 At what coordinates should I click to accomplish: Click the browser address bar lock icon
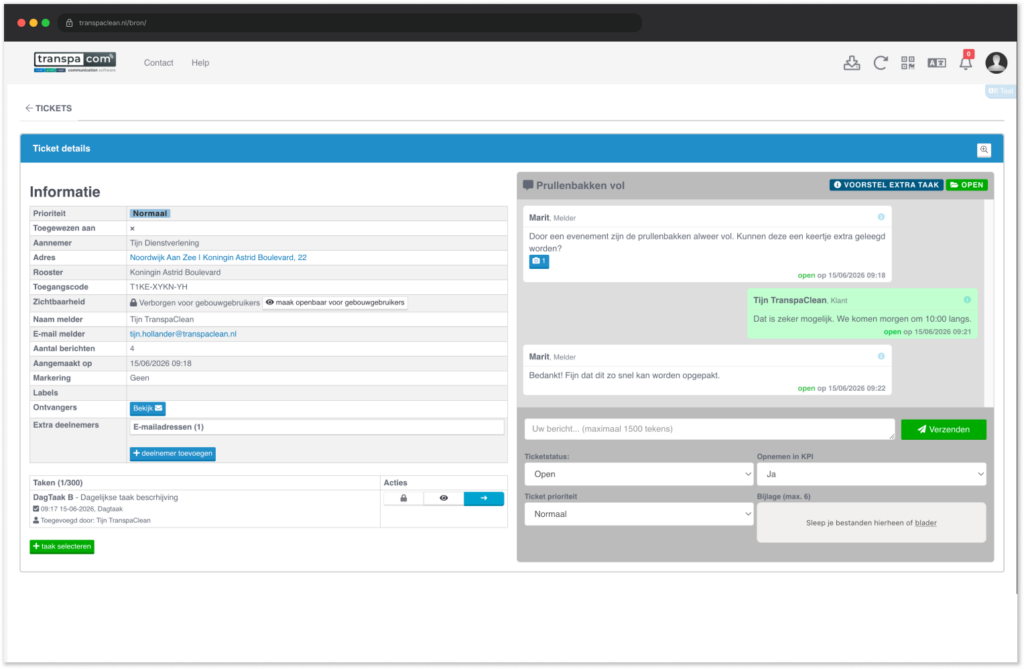pos(69,23)
